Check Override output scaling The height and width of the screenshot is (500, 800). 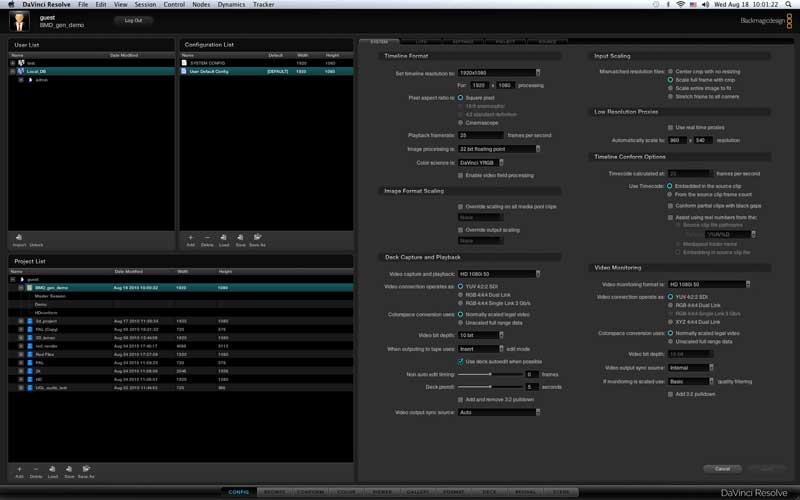[460, 230]
